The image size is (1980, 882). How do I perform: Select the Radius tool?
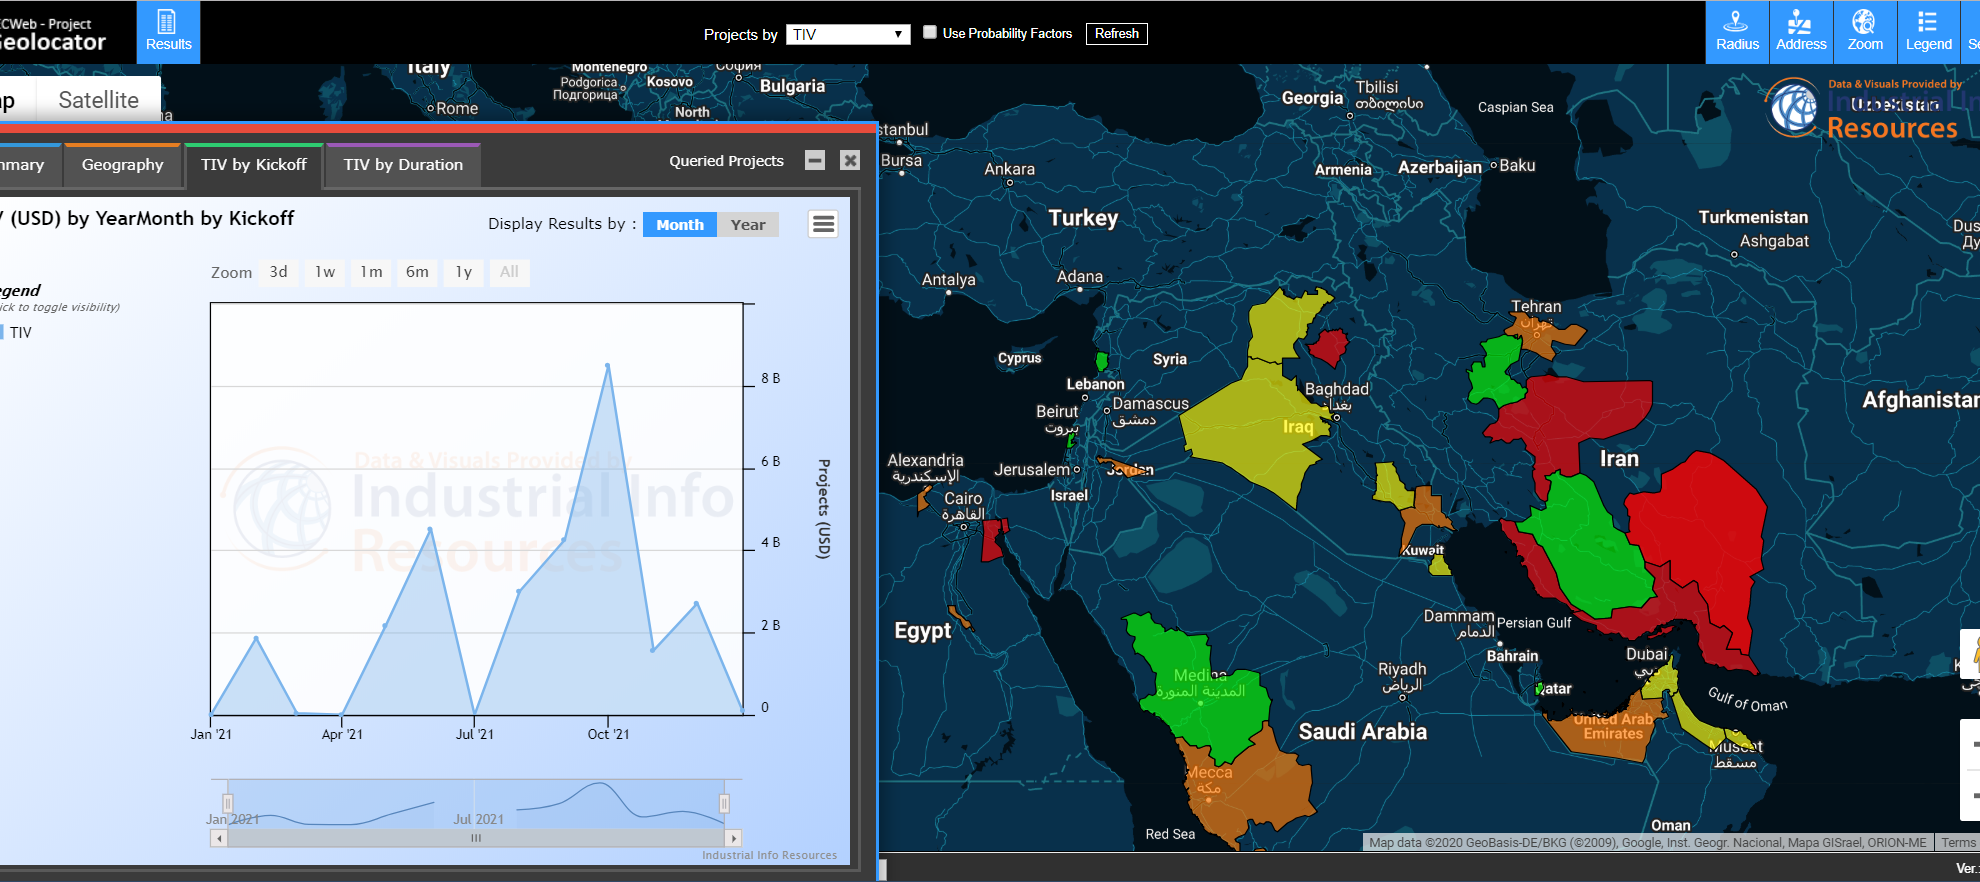[x=1737, y=32]
